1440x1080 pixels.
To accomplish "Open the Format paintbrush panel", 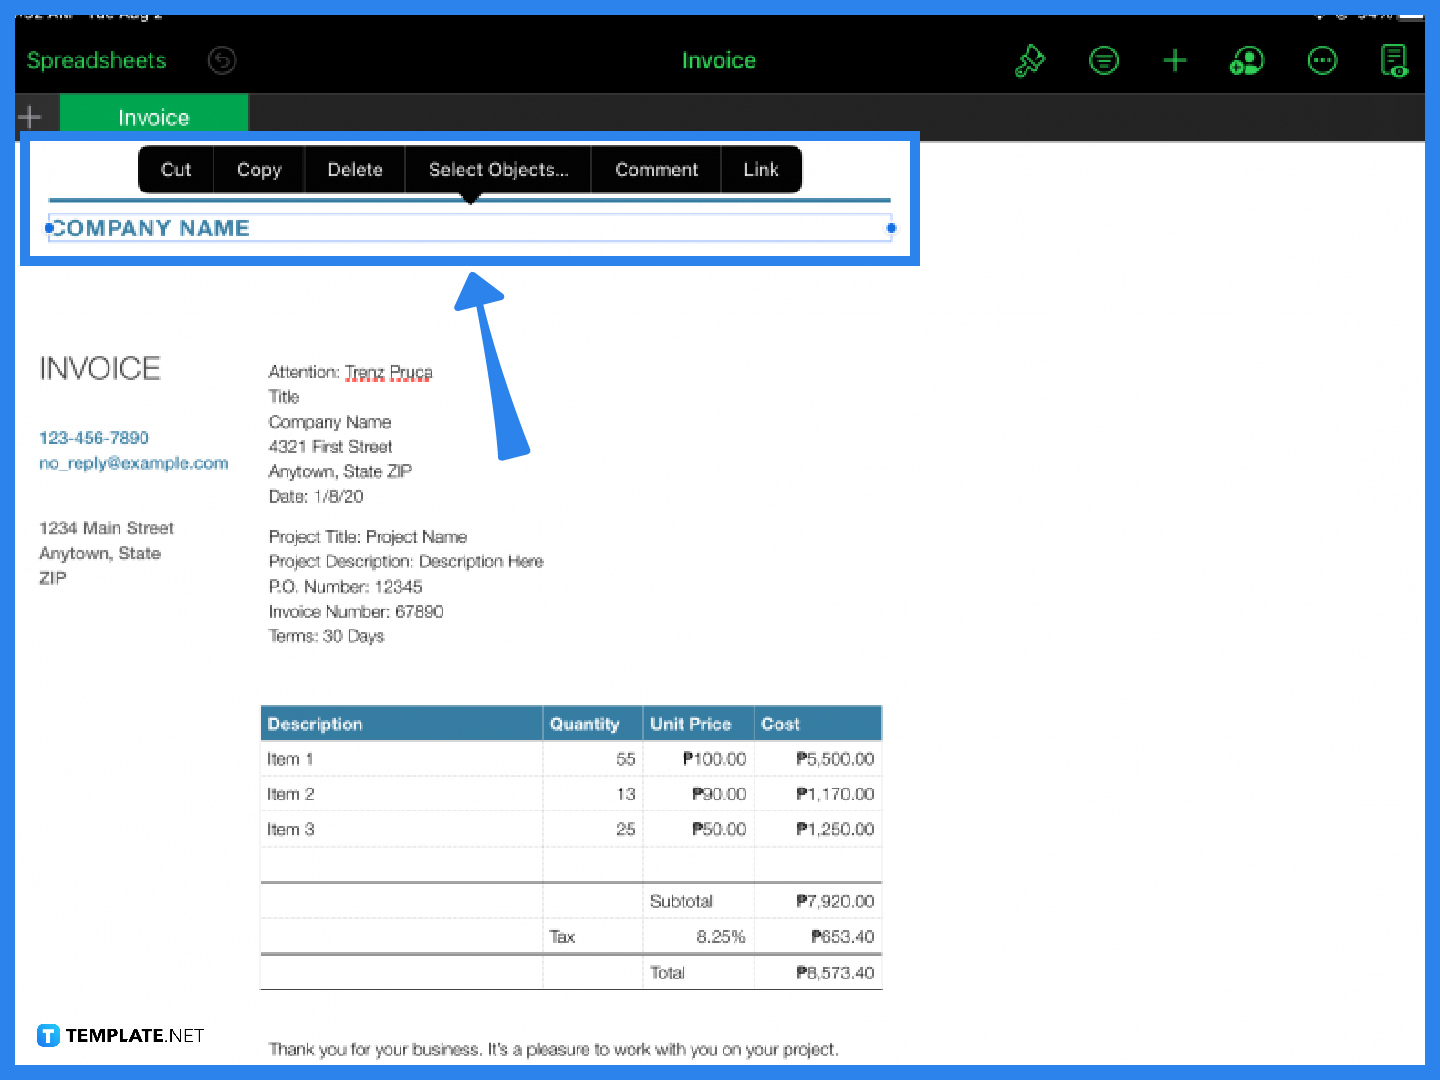I will [x=1030, y=60].
